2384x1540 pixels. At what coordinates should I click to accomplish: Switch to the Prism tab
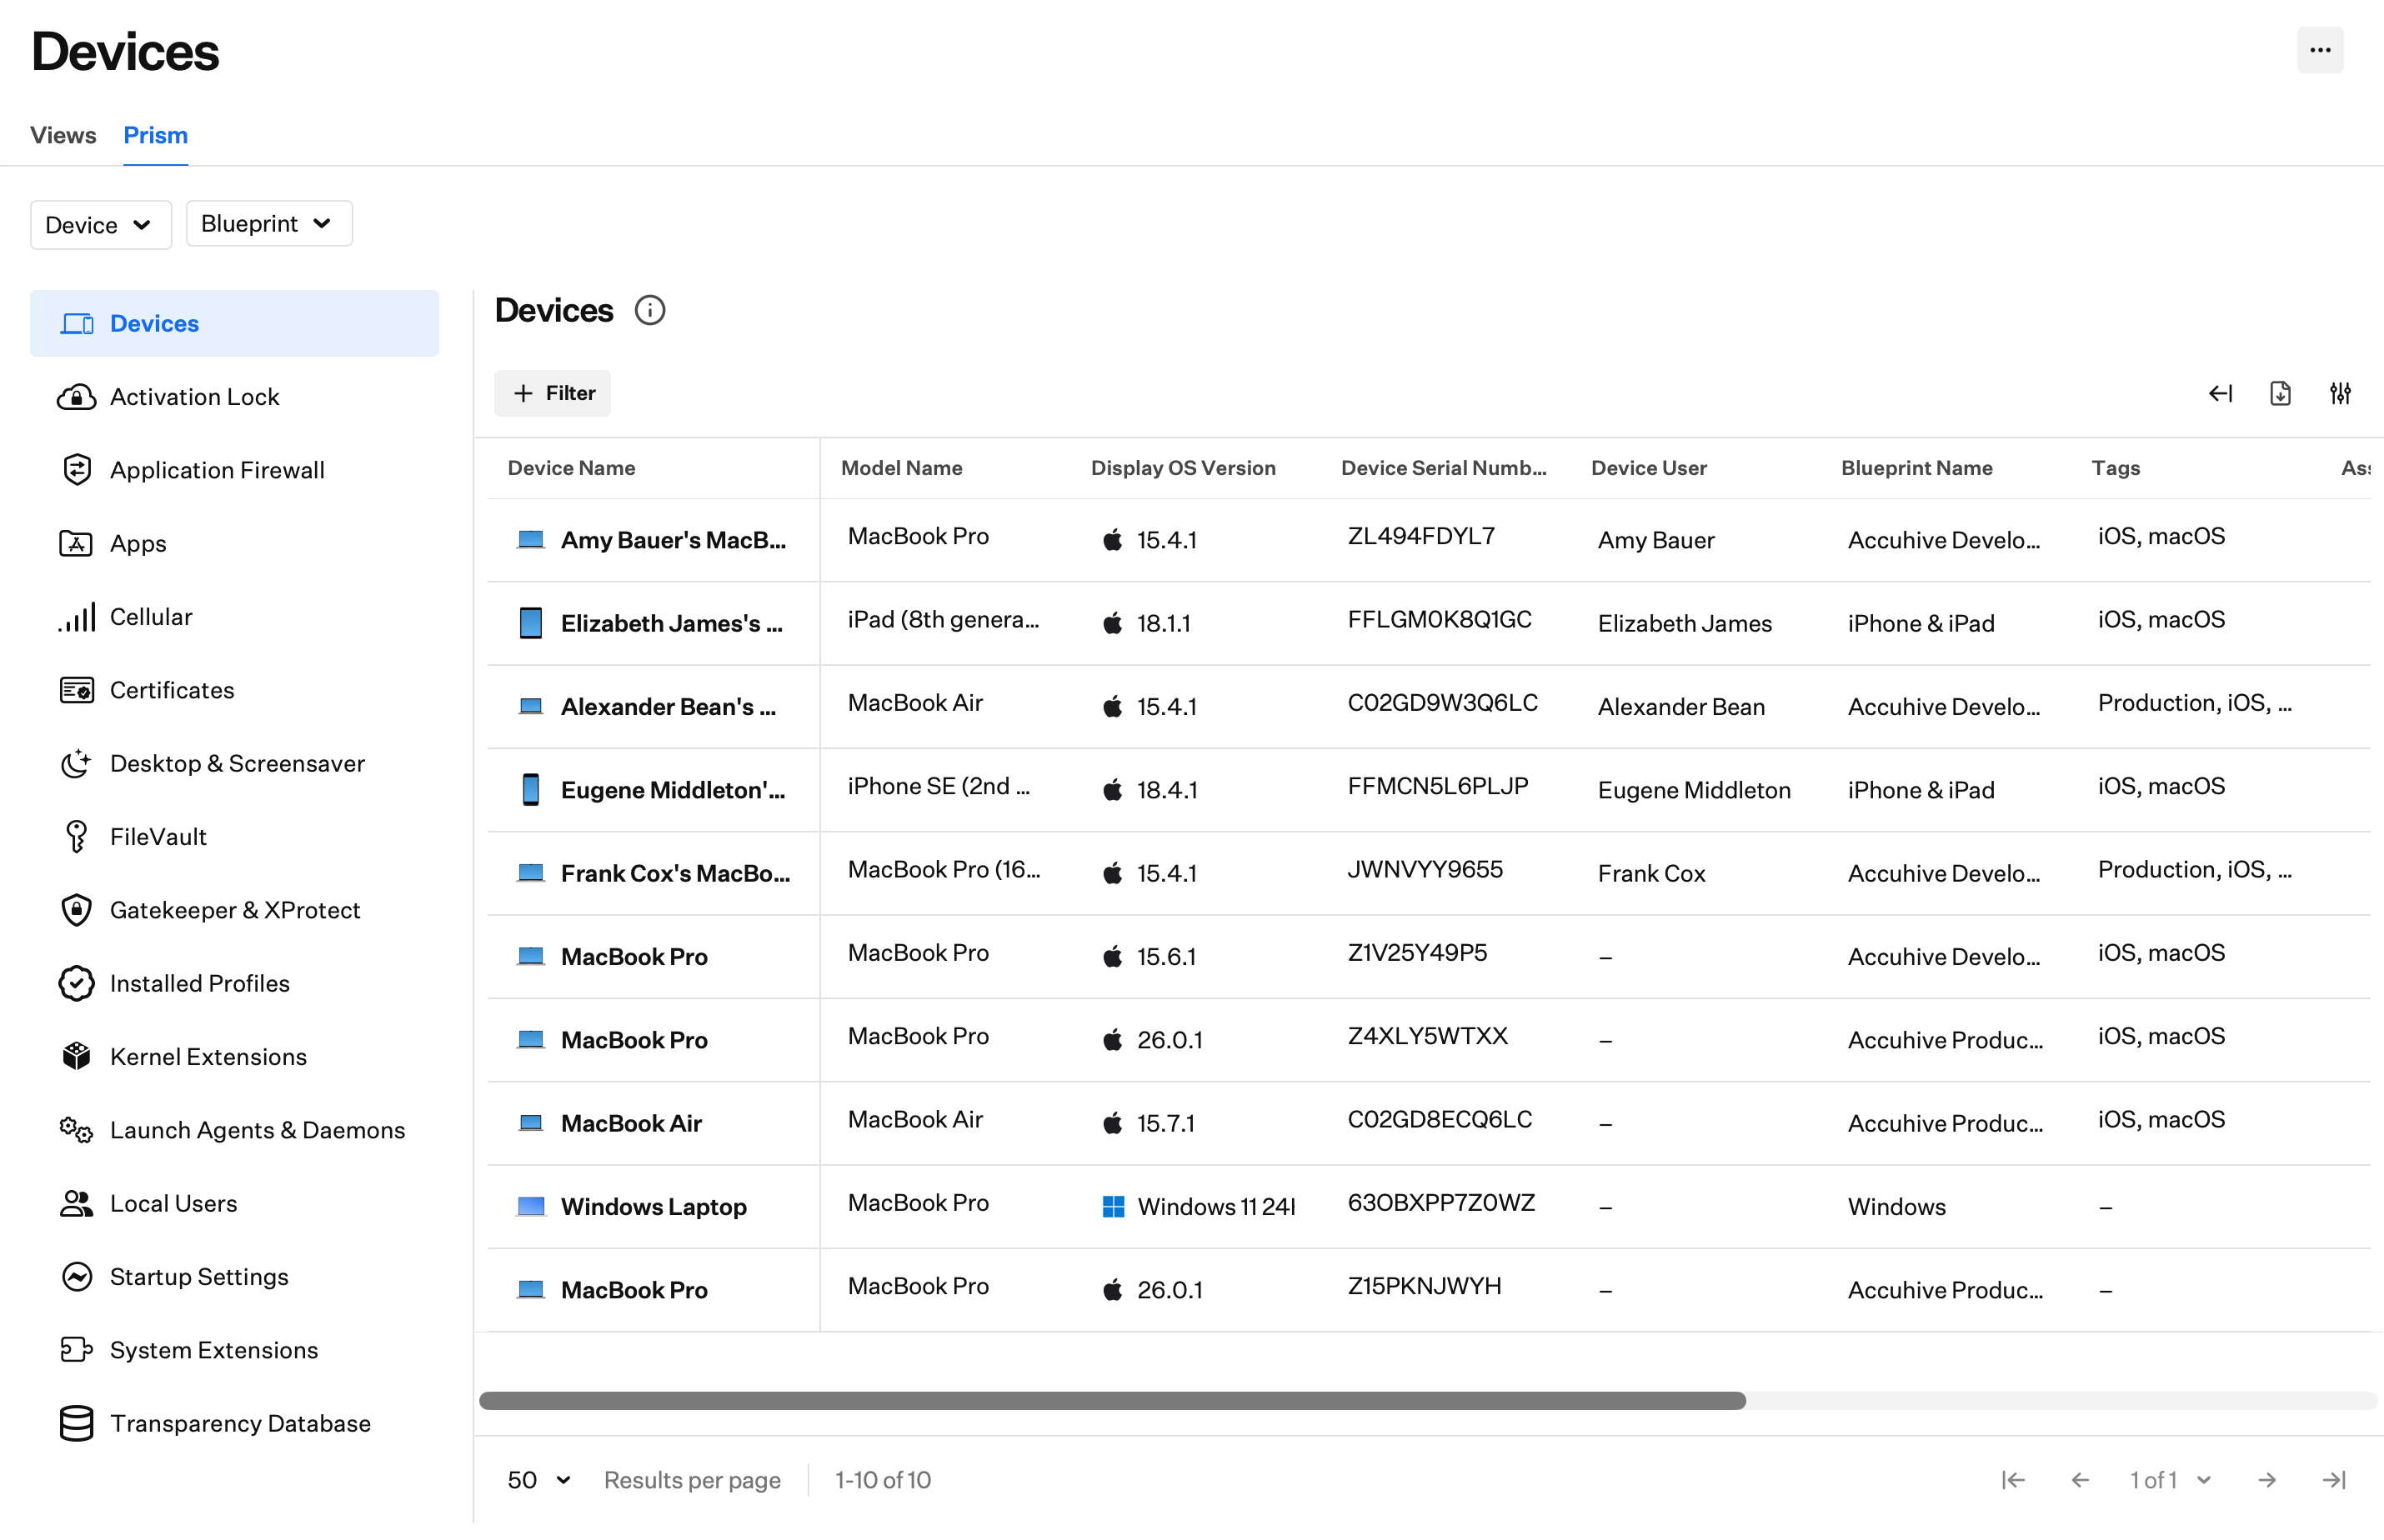[x=156, y=135]
